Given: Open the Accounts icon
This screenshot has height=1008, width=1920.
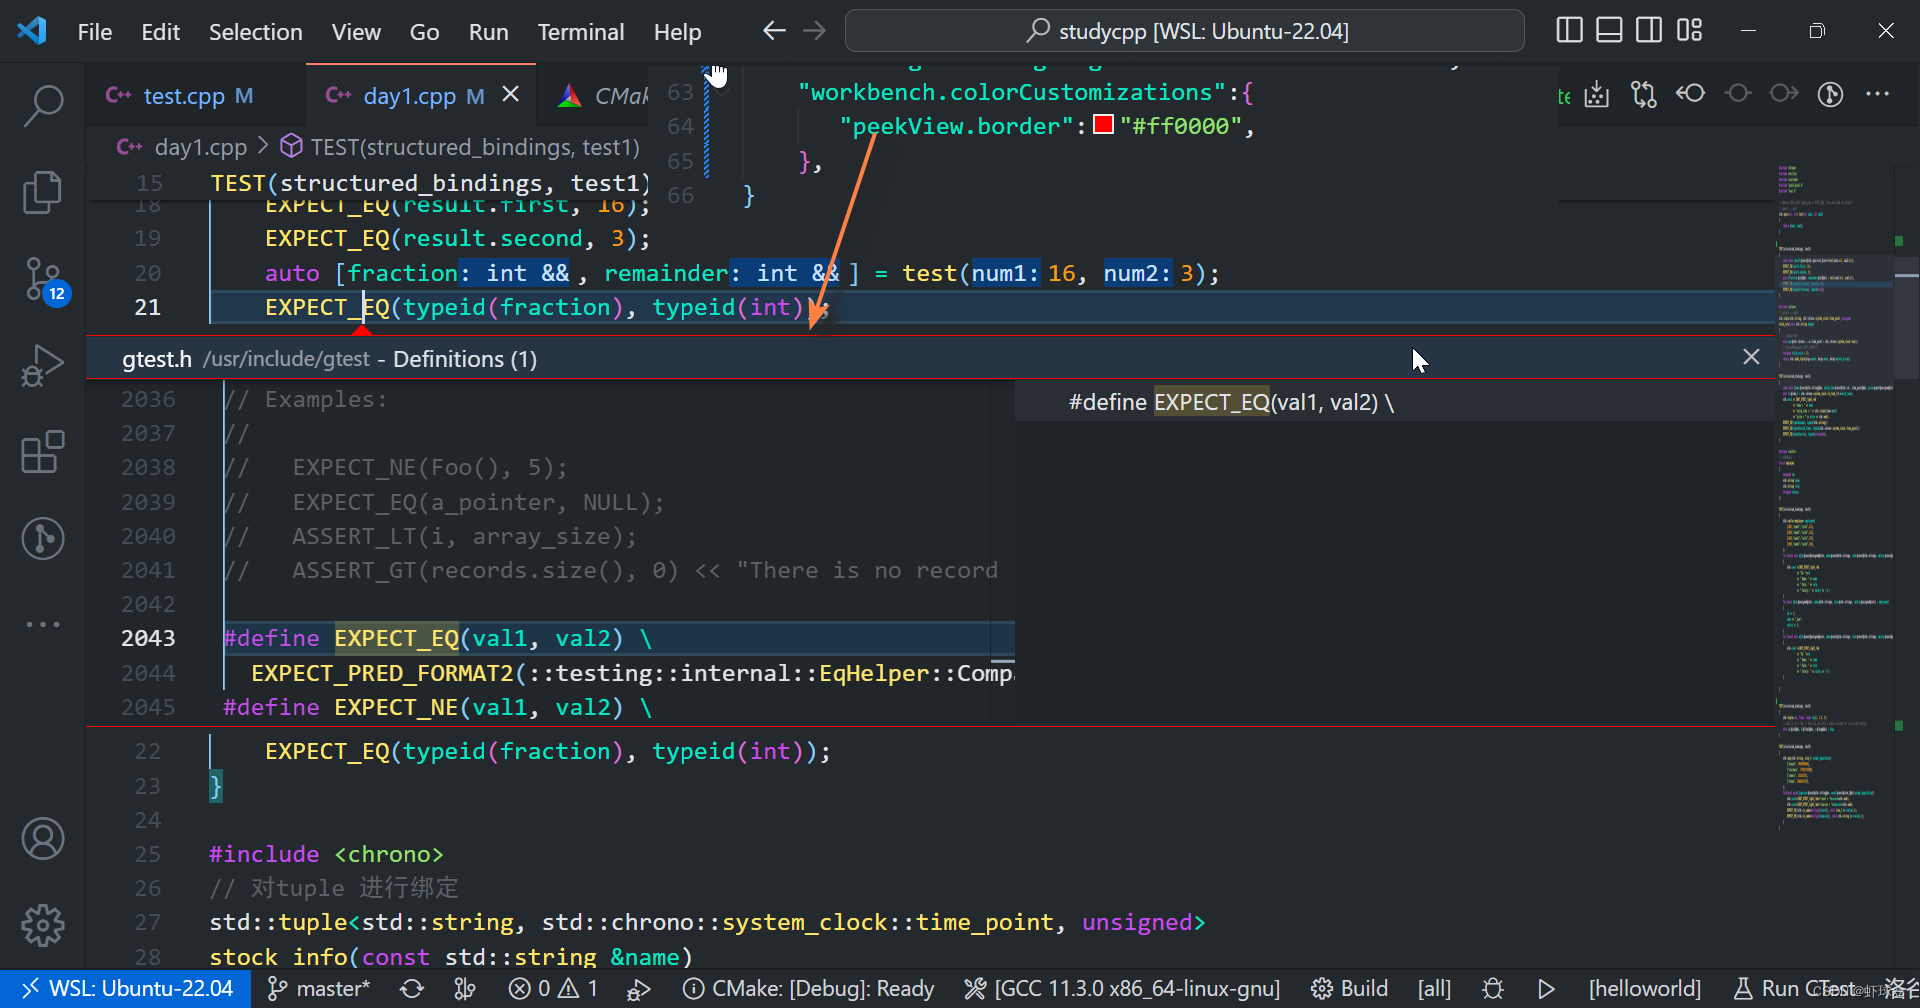Looking at the screenshot, I should (x=43, y=839).
